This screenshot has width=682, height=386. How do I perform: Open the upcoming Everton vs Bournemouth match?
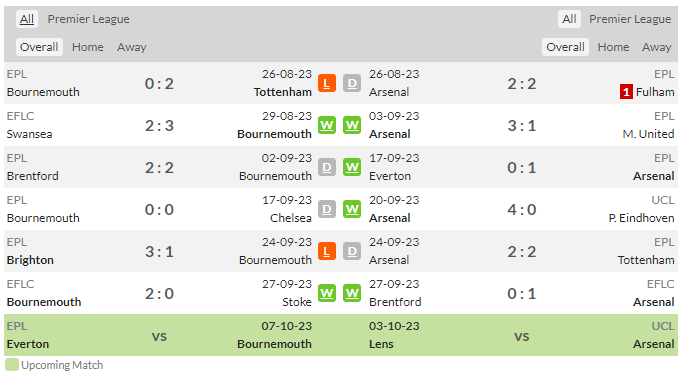click(x=159, y=335)
